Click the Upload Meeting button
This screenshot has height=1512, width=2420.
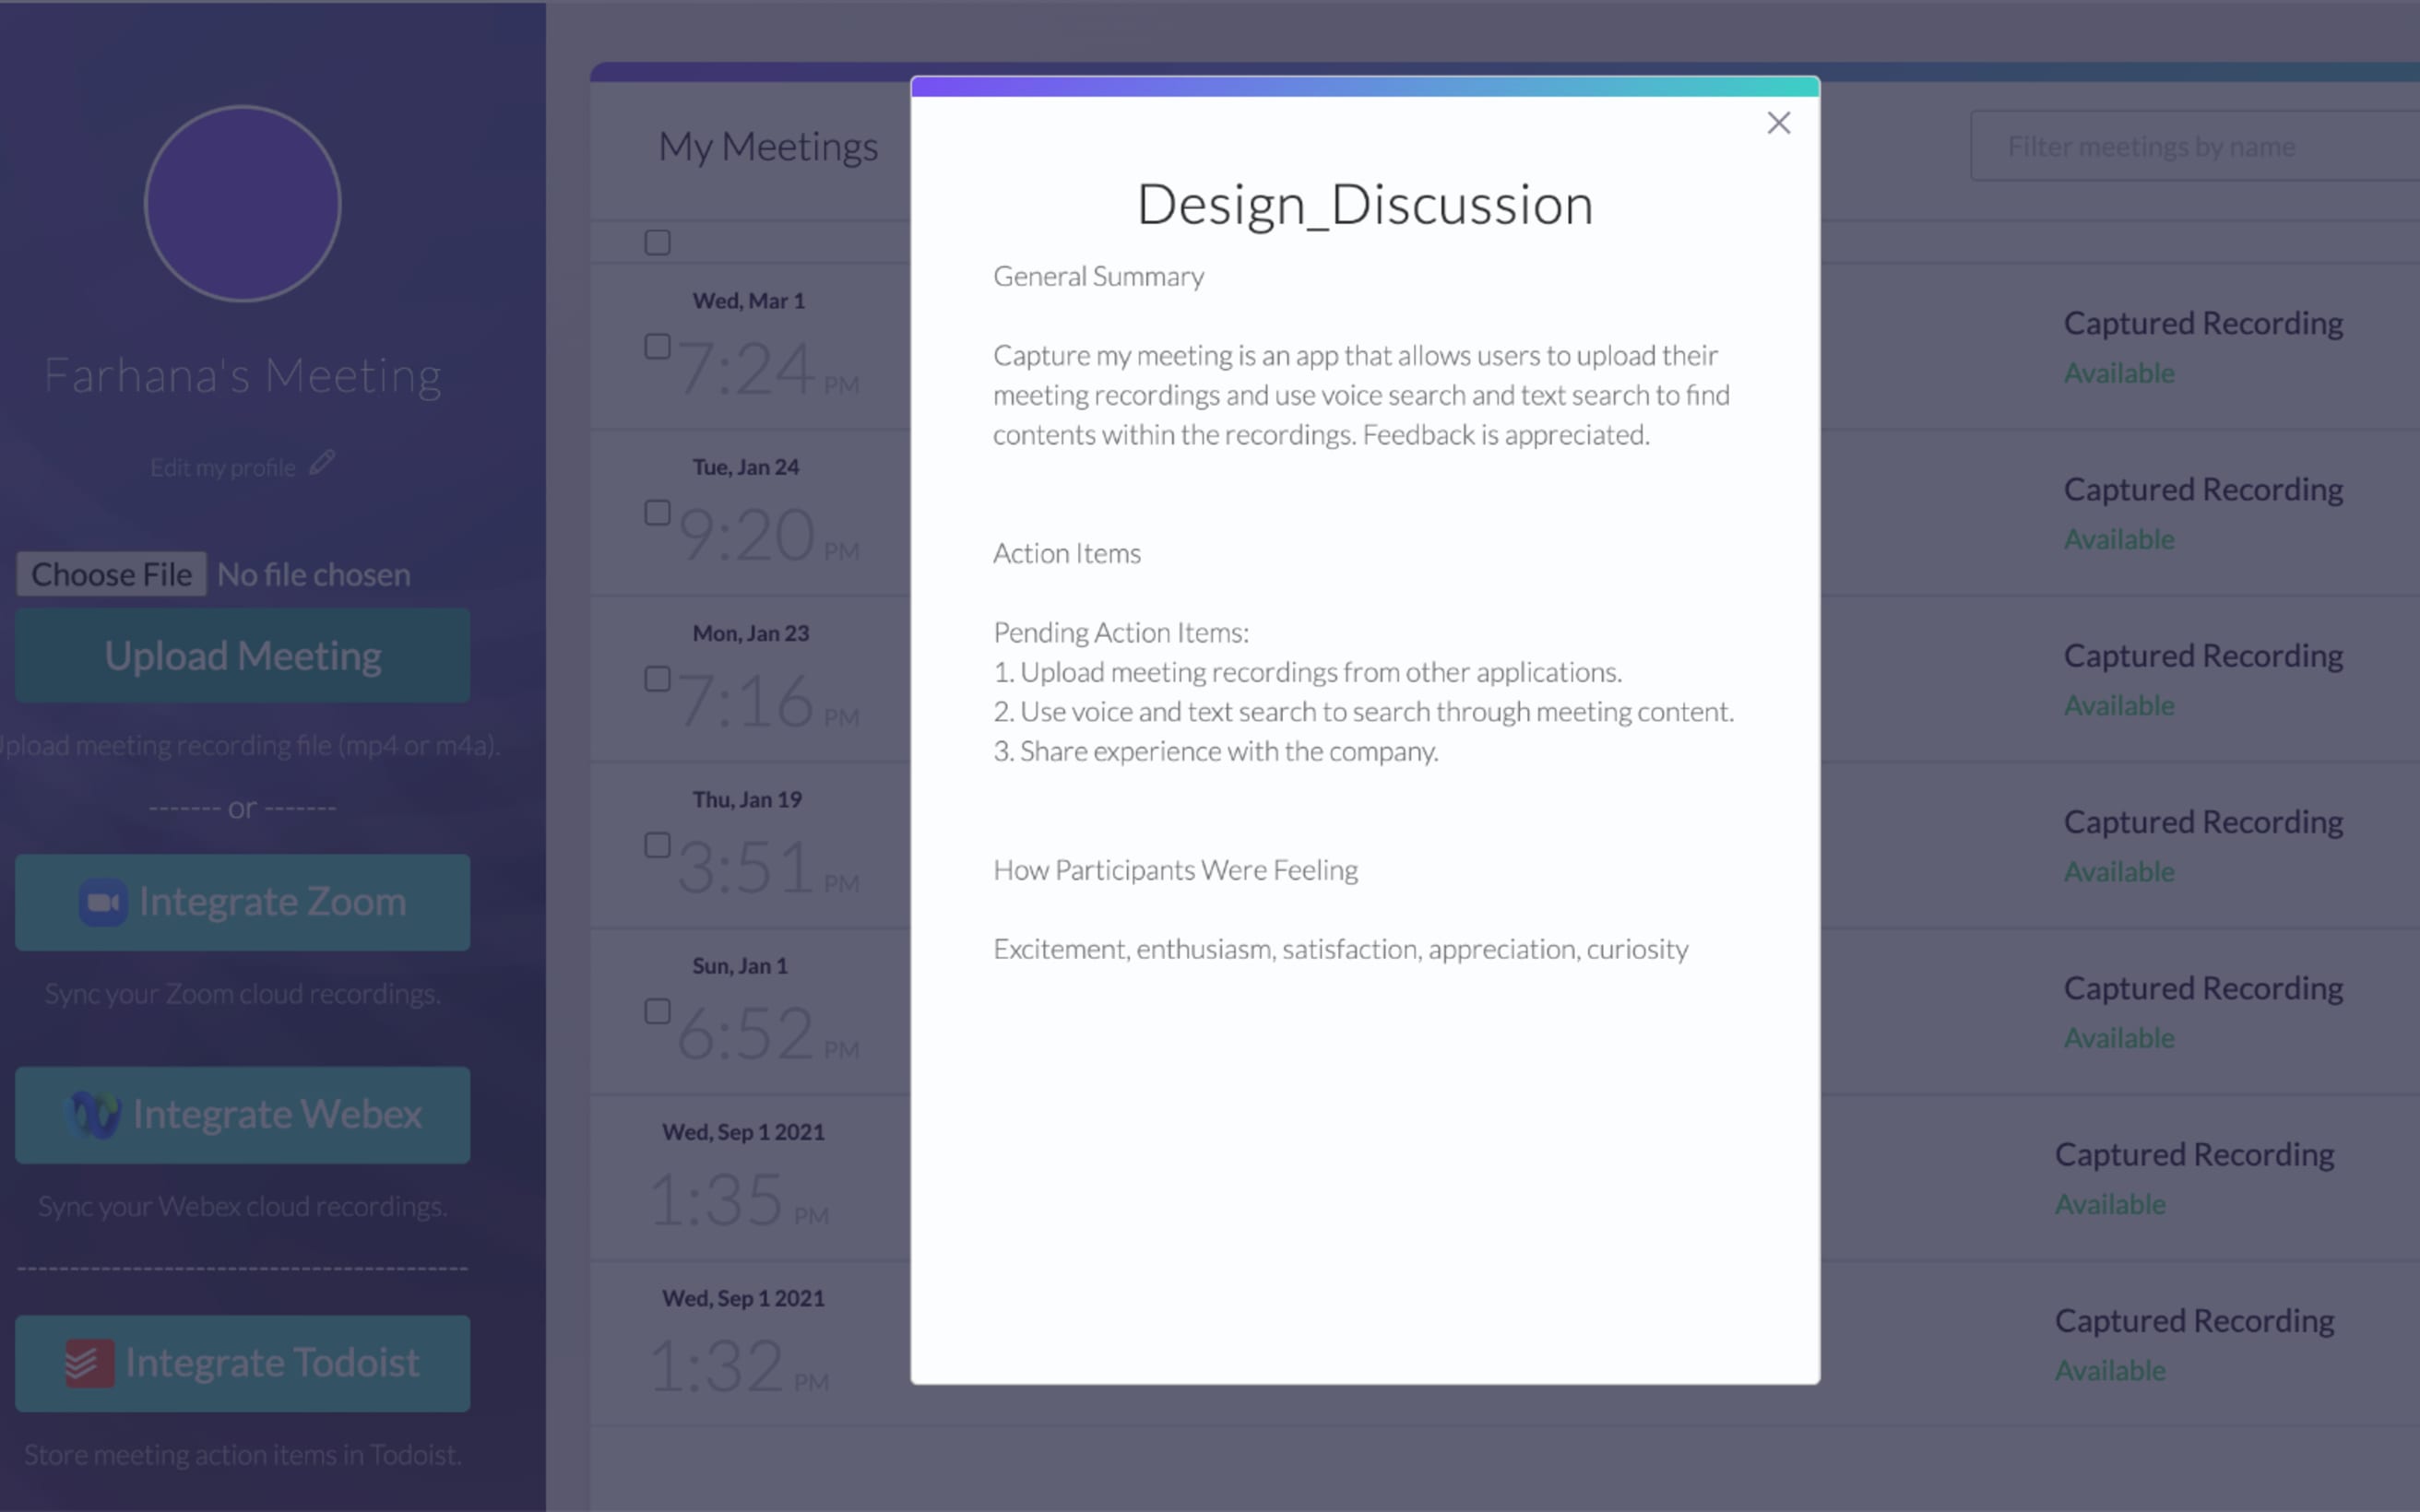pos(243,654)
